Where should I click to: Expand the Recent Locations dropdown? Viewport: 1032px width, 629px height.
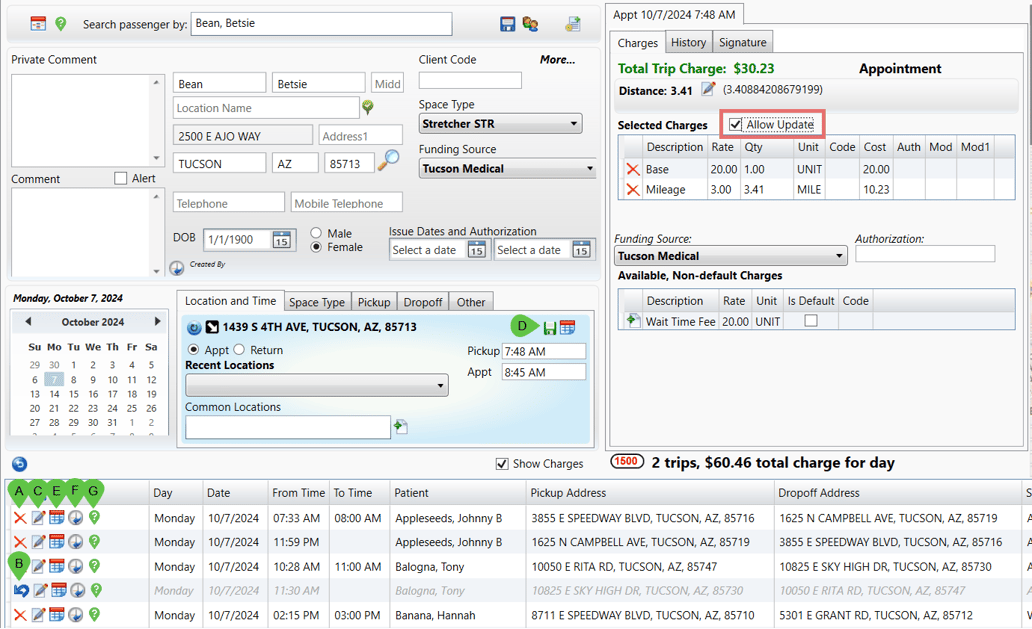[440, 383]
